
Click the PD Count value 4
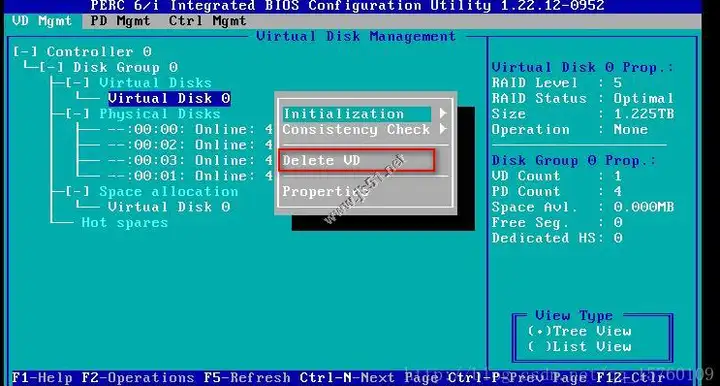coord(618,191)
